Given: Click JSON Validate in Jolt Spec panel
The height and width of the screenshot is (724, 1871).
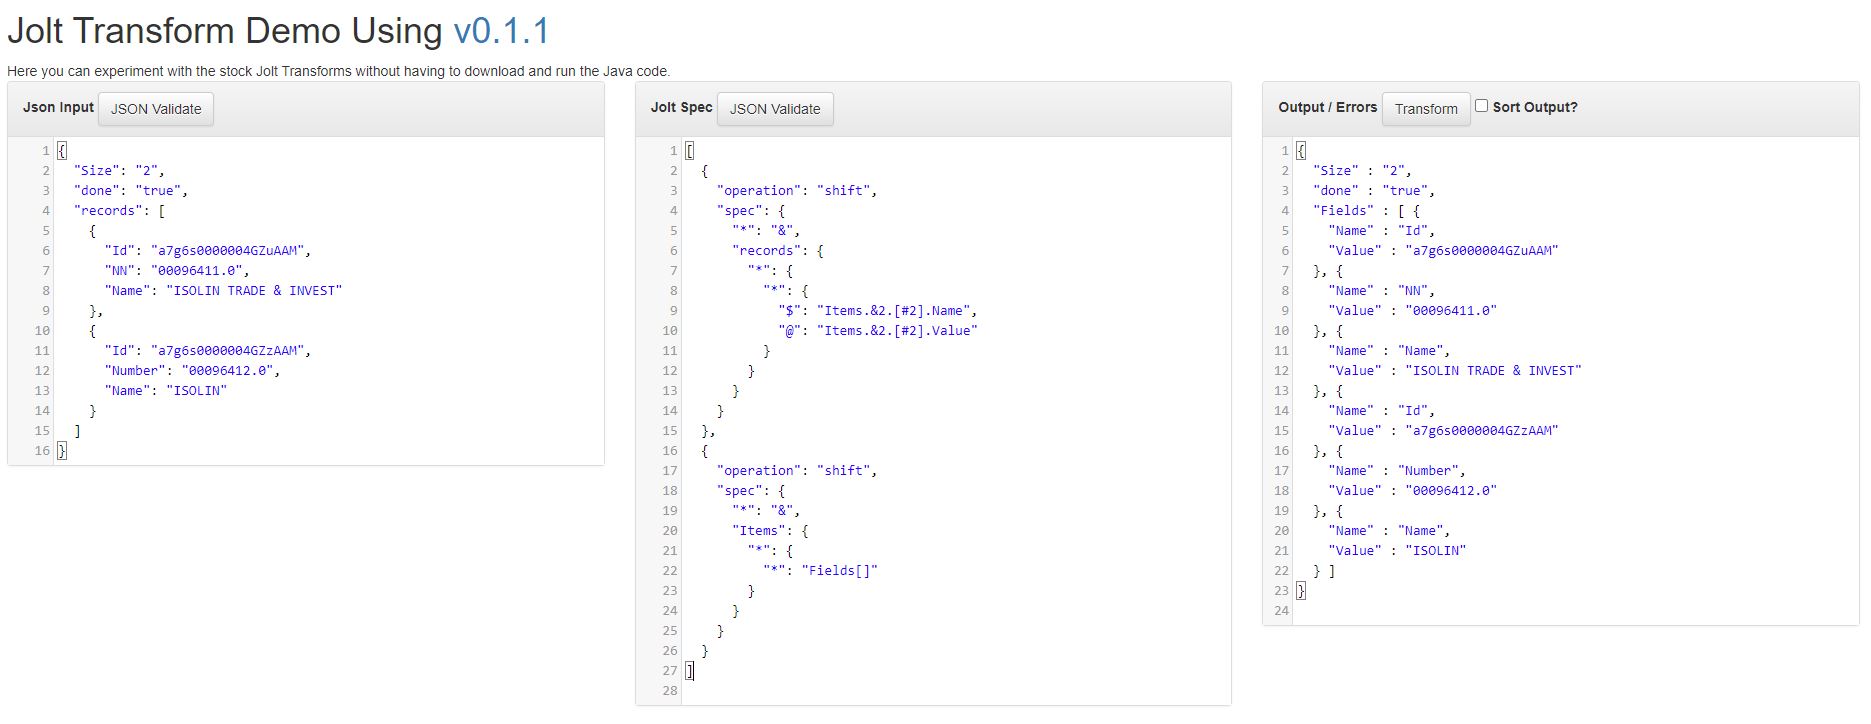Looking at the screenshot, I should coord(775,109).
